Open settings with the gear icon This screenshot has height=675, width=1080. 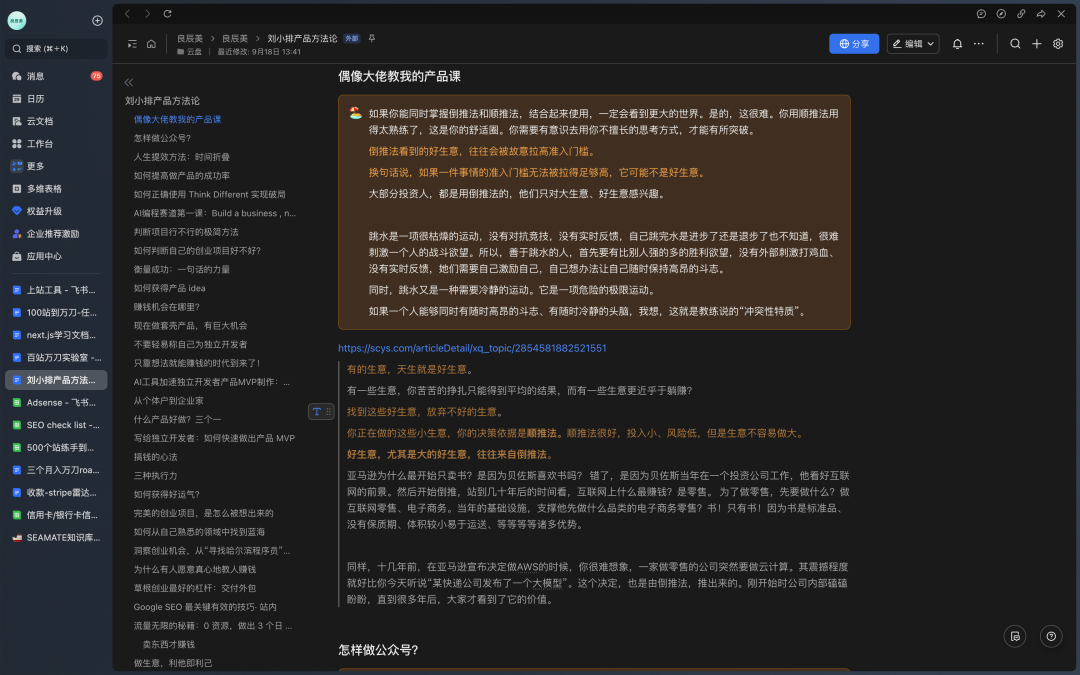point(1058,43)
